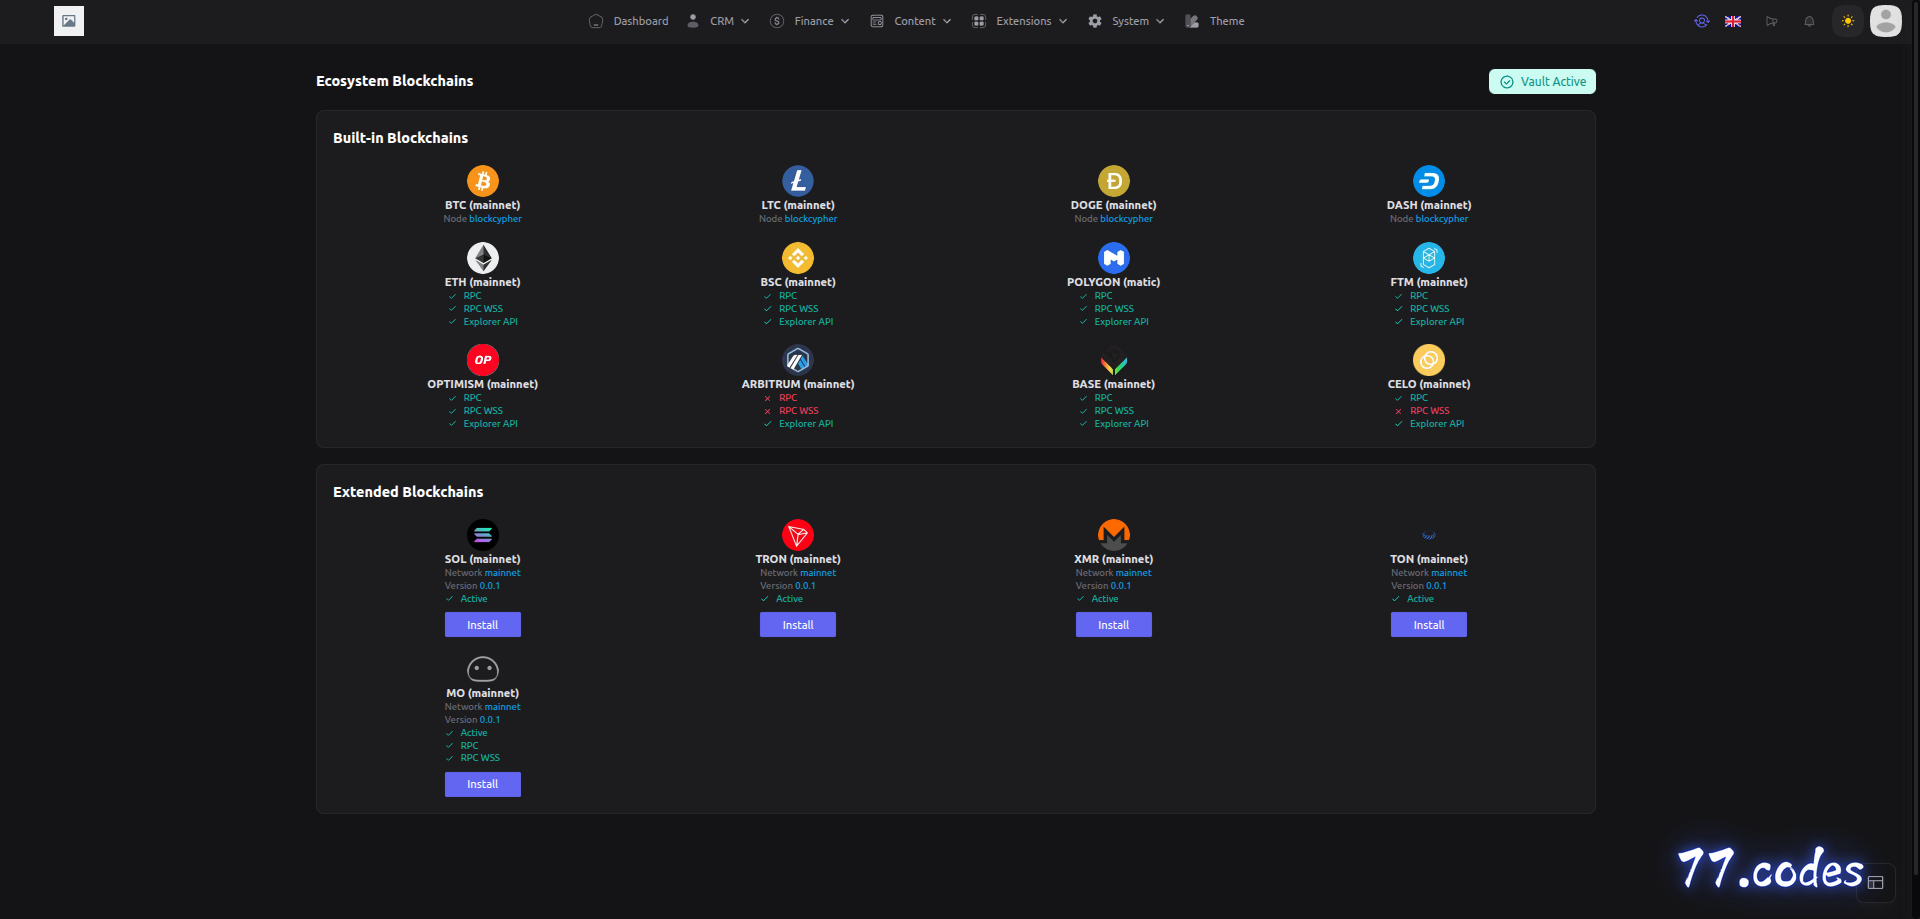Click Active status under XMR
Screen dimensions: 1920x919
click(1097, 599)
